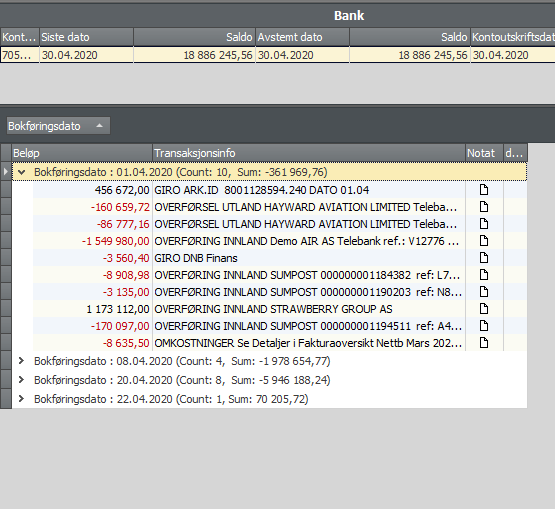The image size is (555, 509).
Task: Open note icon for OMKOSTNINGER row
Action: pos(484,343)
